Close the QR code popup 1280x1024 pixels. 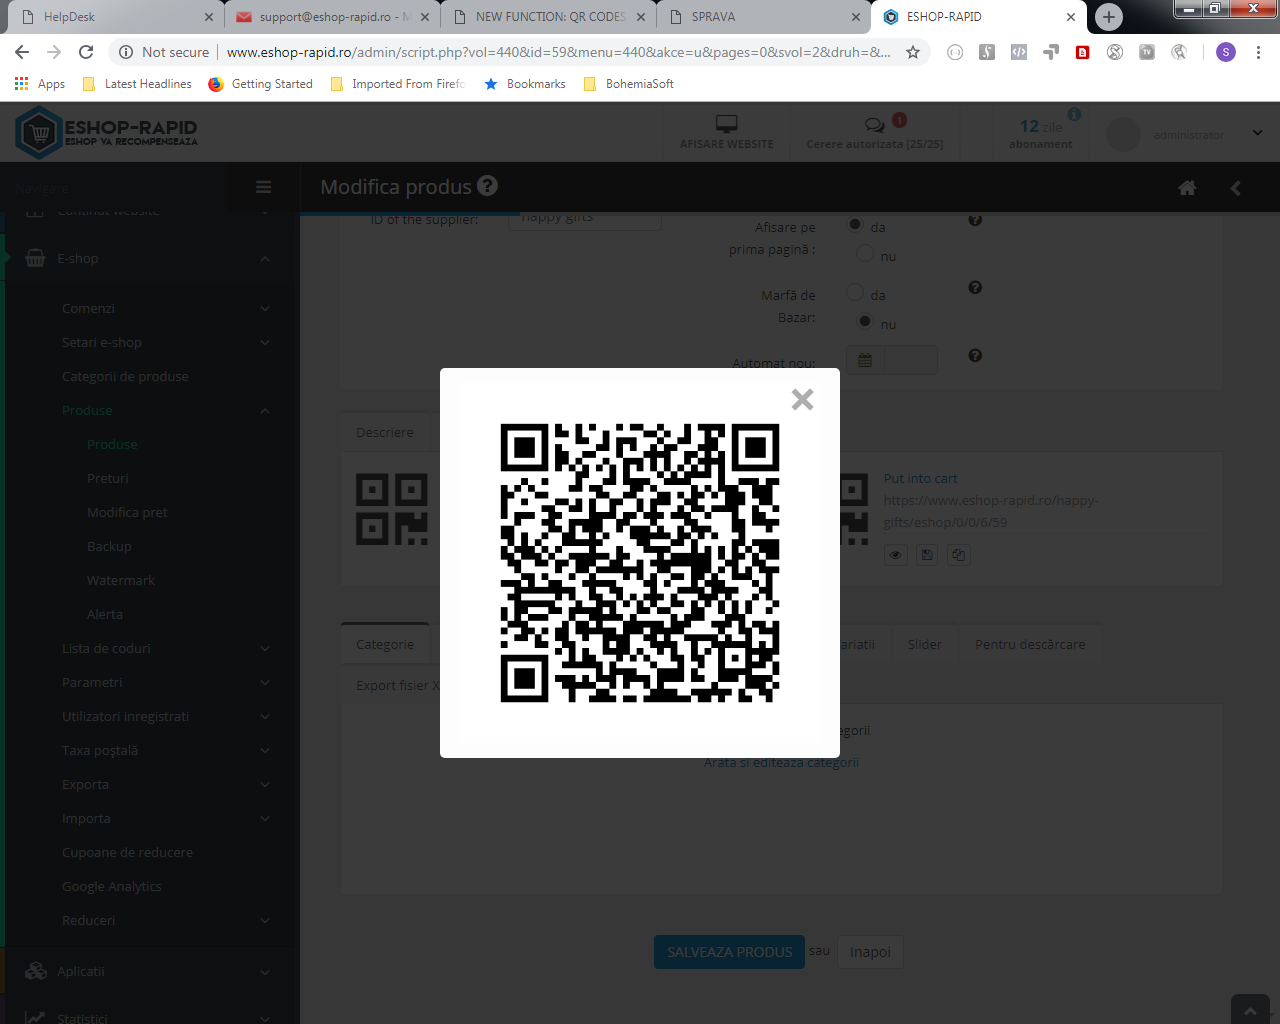pos(802,400)
